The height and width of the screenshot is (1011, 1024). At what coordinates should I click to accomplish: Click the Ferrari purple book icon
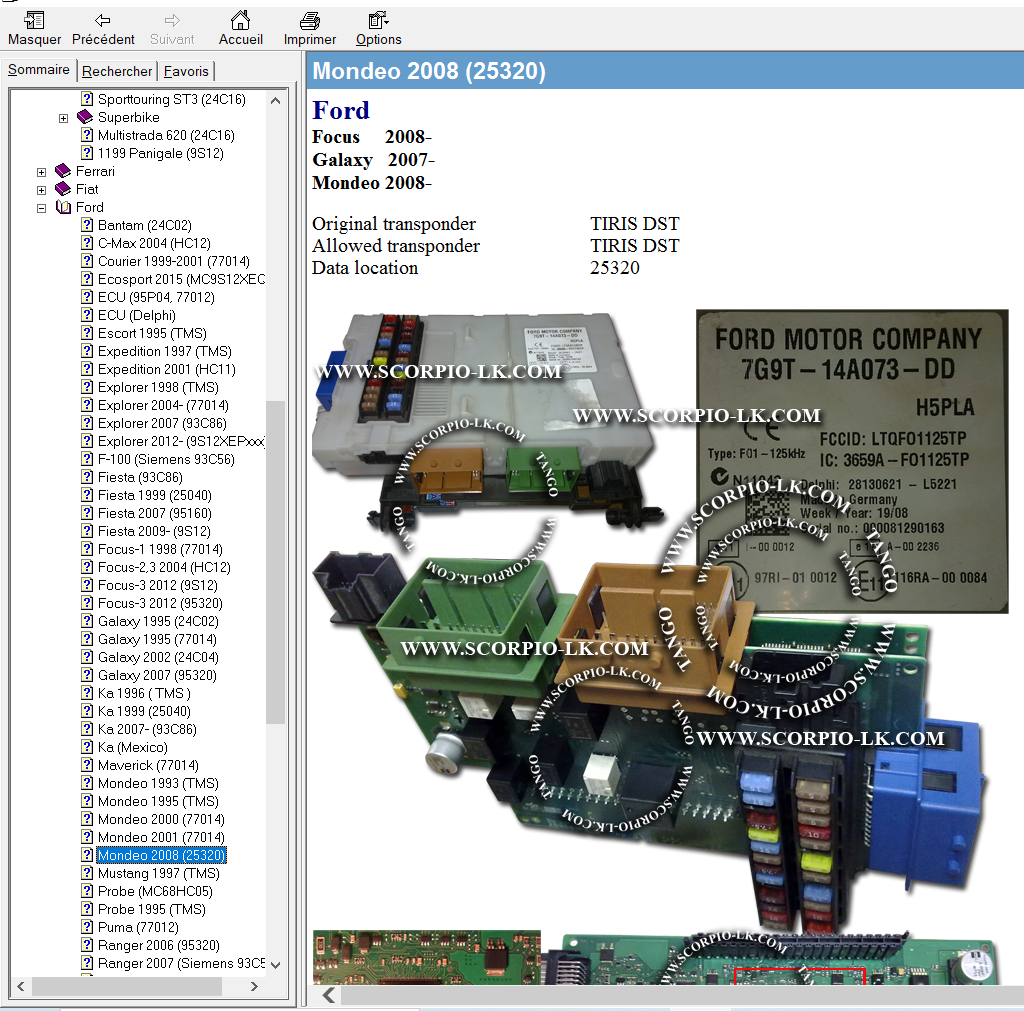[63, 171]
